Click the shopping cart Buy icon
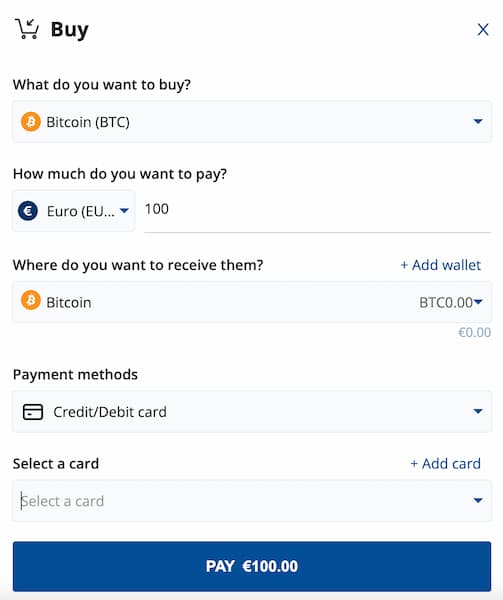This screenshot has width=503, height=600. 27,29
